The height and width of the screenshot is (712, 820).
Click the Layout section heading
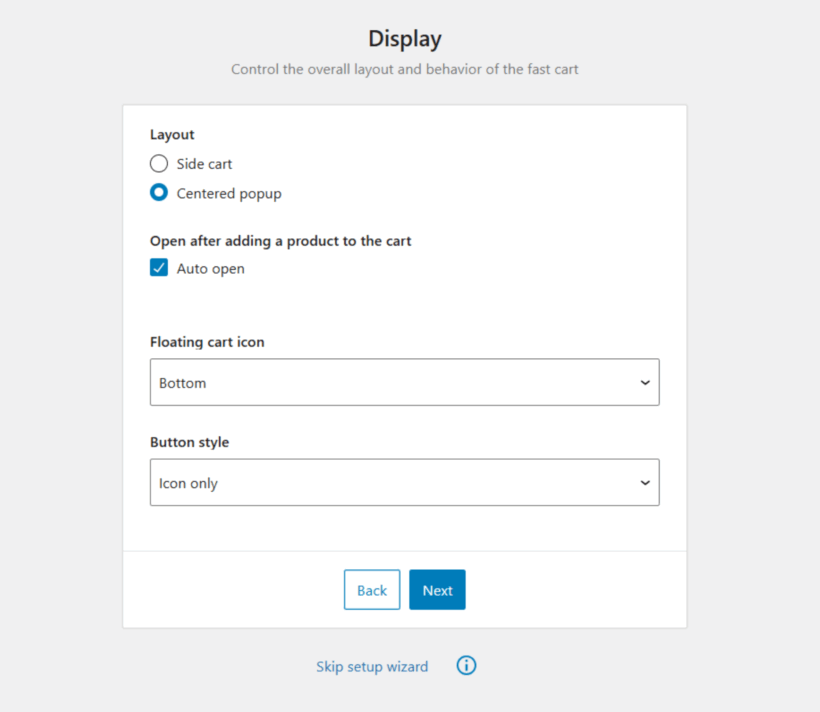tap(171, 134)
